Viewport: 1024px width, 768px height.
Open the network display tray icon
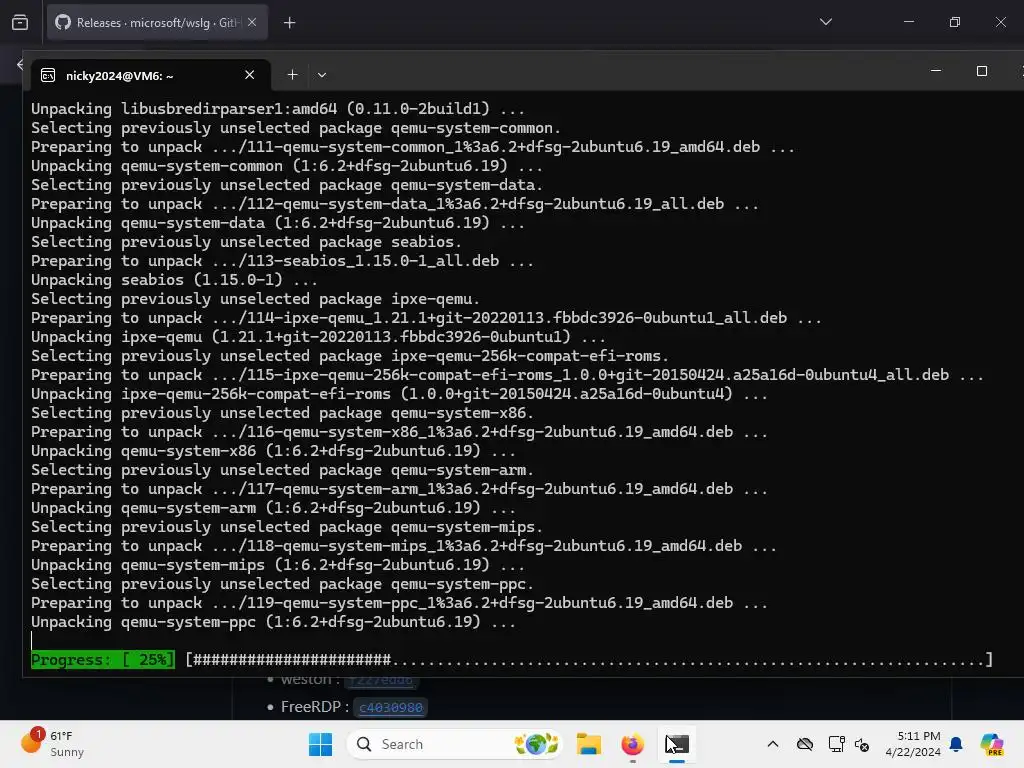(836, 744)
